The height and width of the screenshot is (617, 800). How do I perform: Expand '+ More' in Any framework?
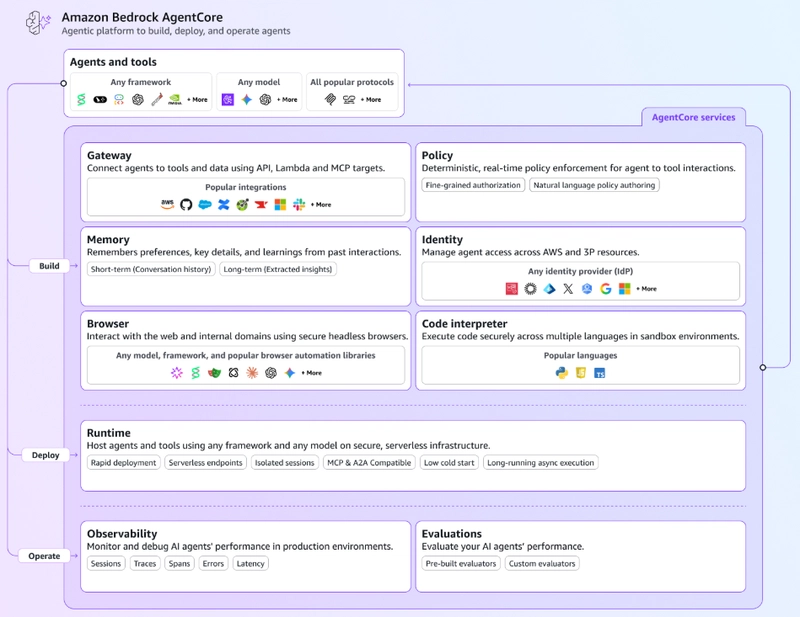[197, 100]
